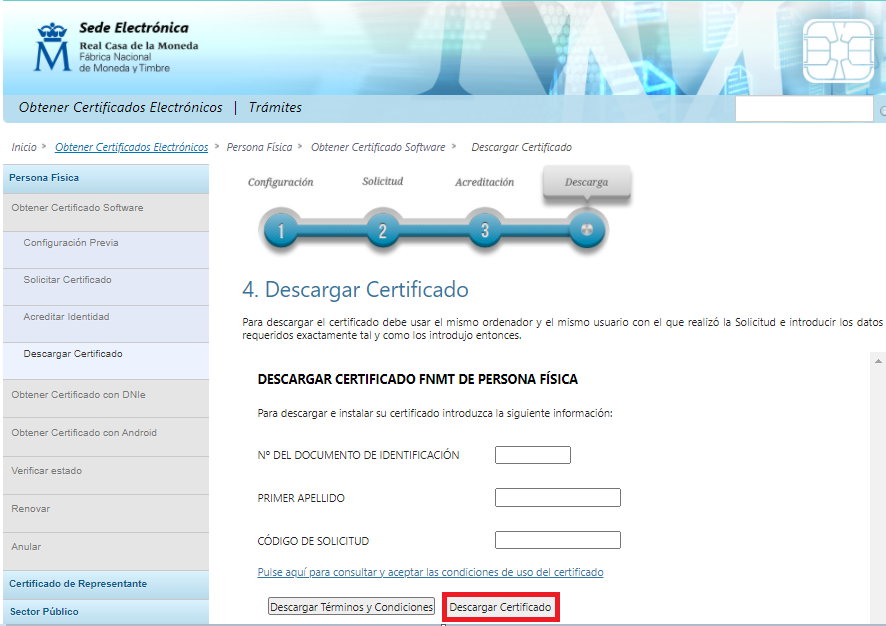This screenshot has width=886, height=626.
Task: Focus Nº del documento de identificación field
Action: 533,455
